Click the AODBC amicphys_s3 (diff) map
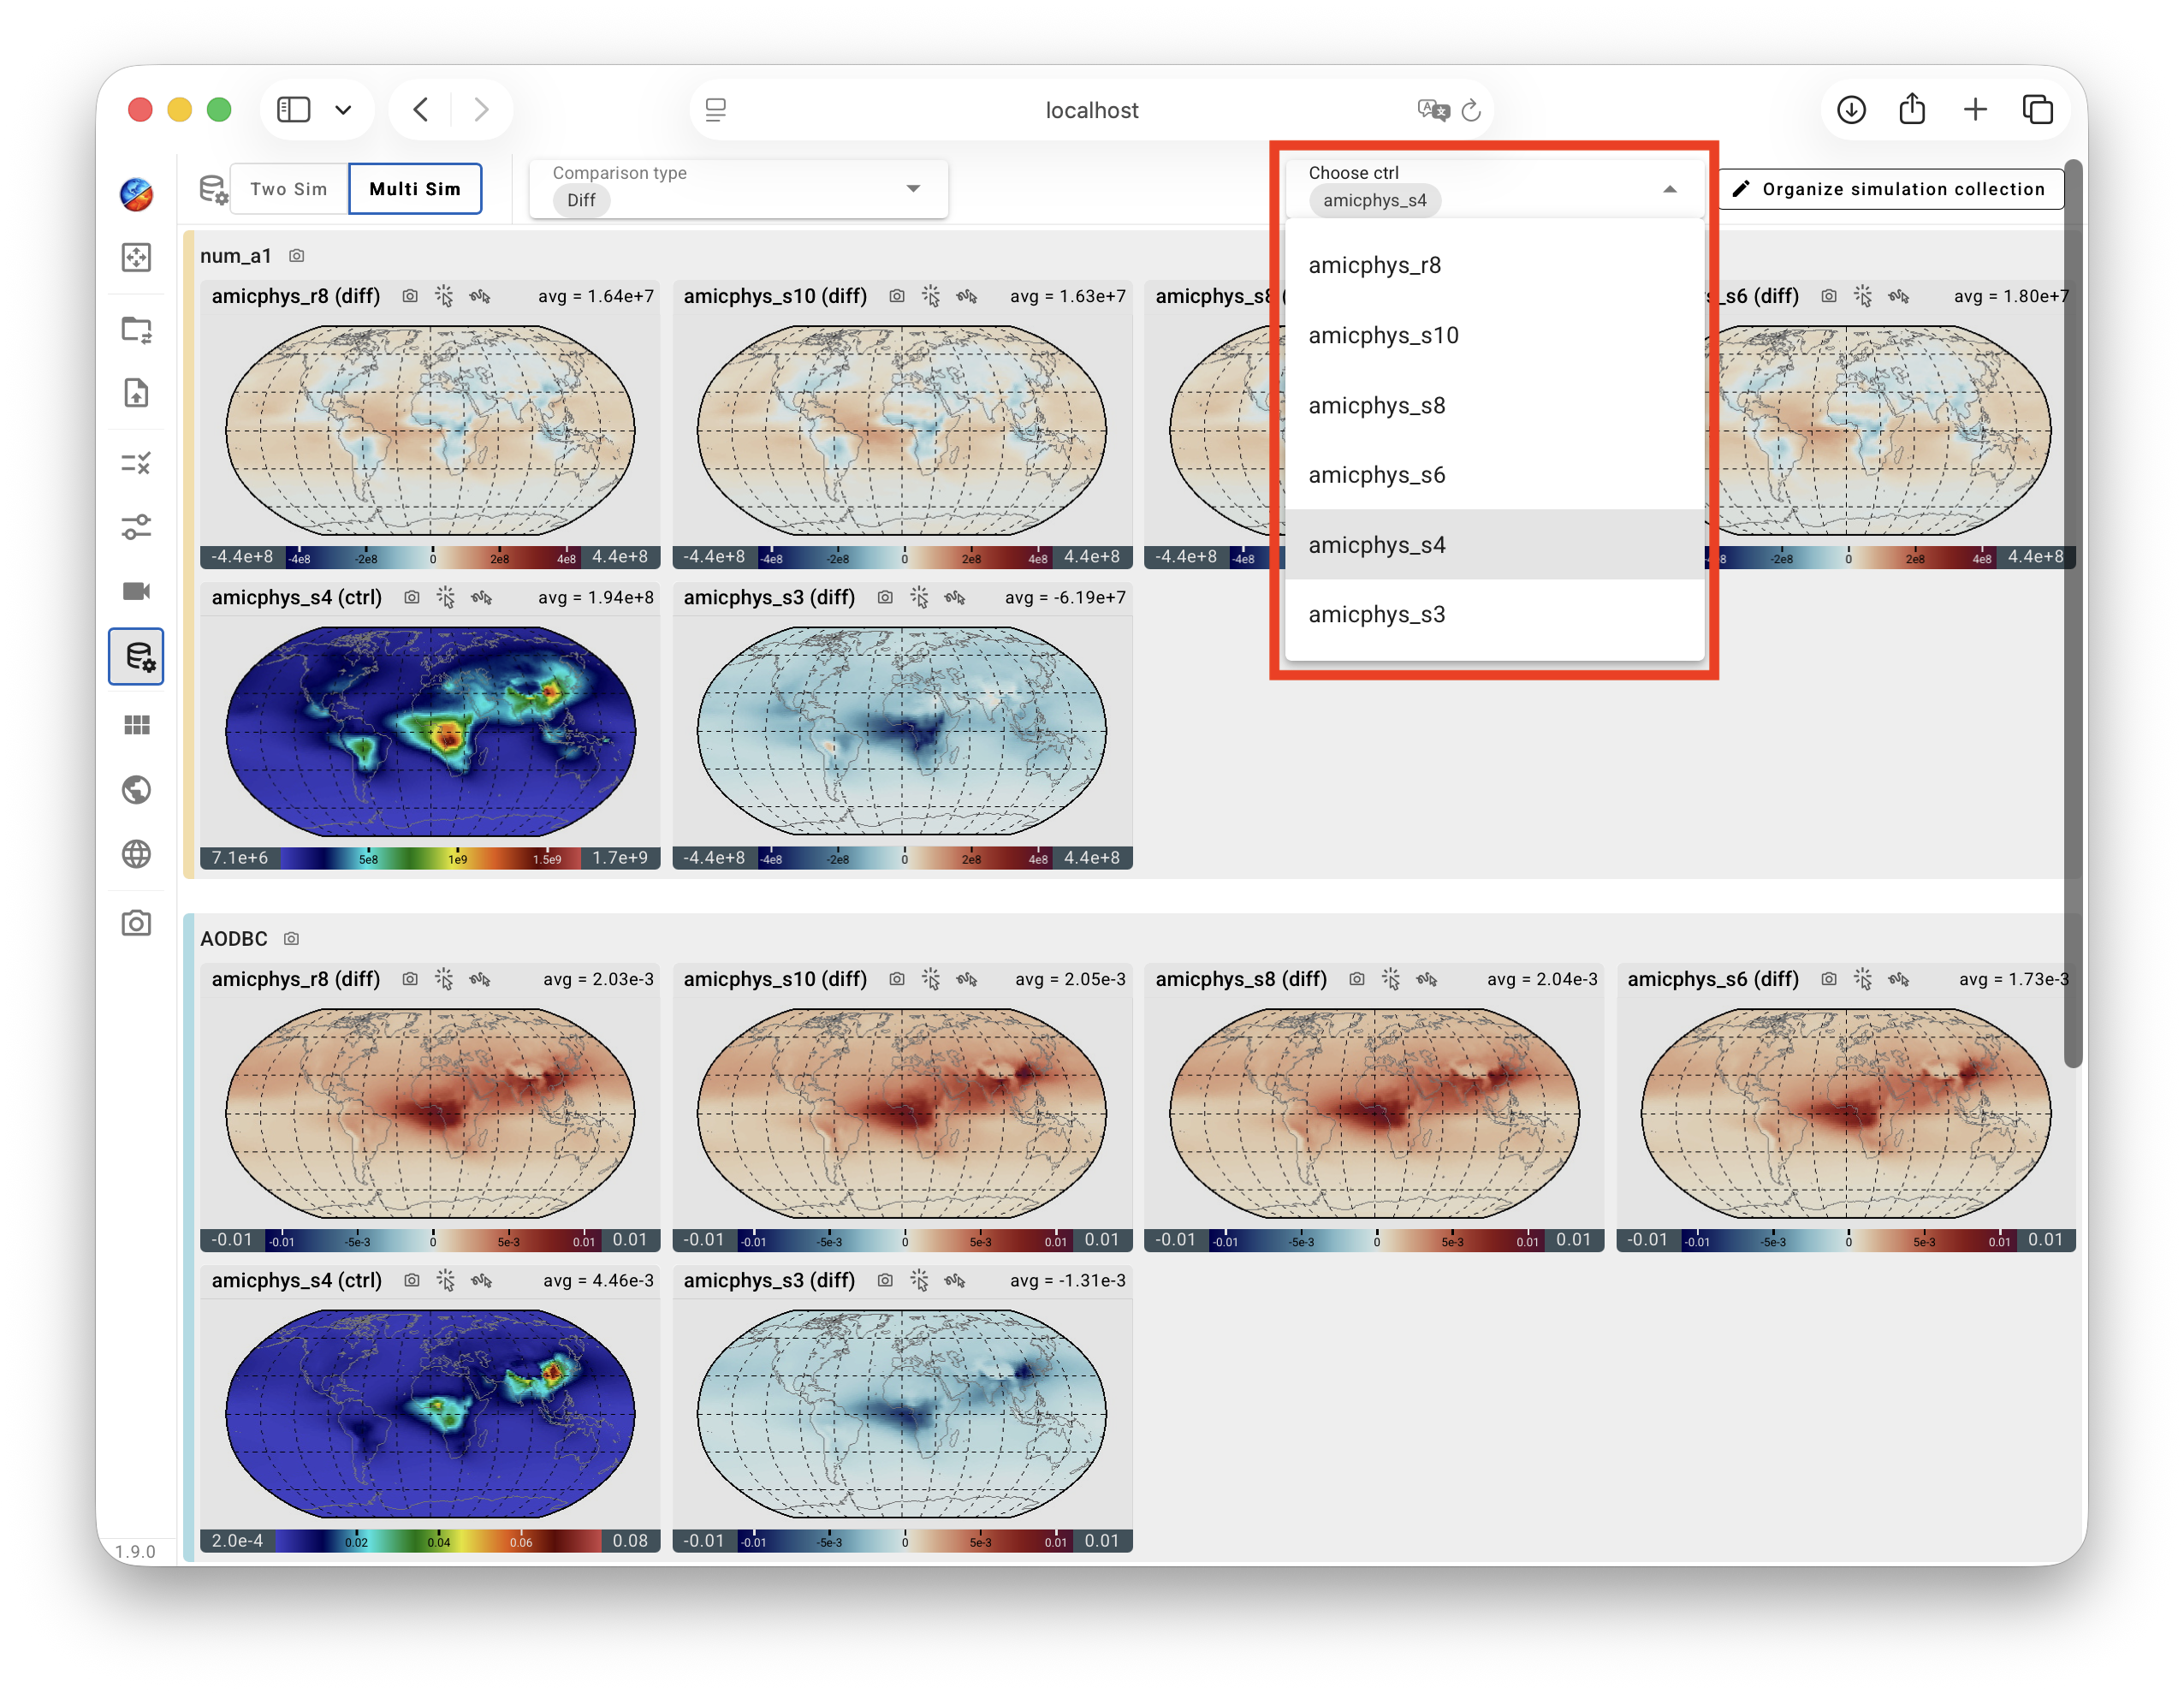Screen dimensions: 2184x1693 coord(902,1414)
